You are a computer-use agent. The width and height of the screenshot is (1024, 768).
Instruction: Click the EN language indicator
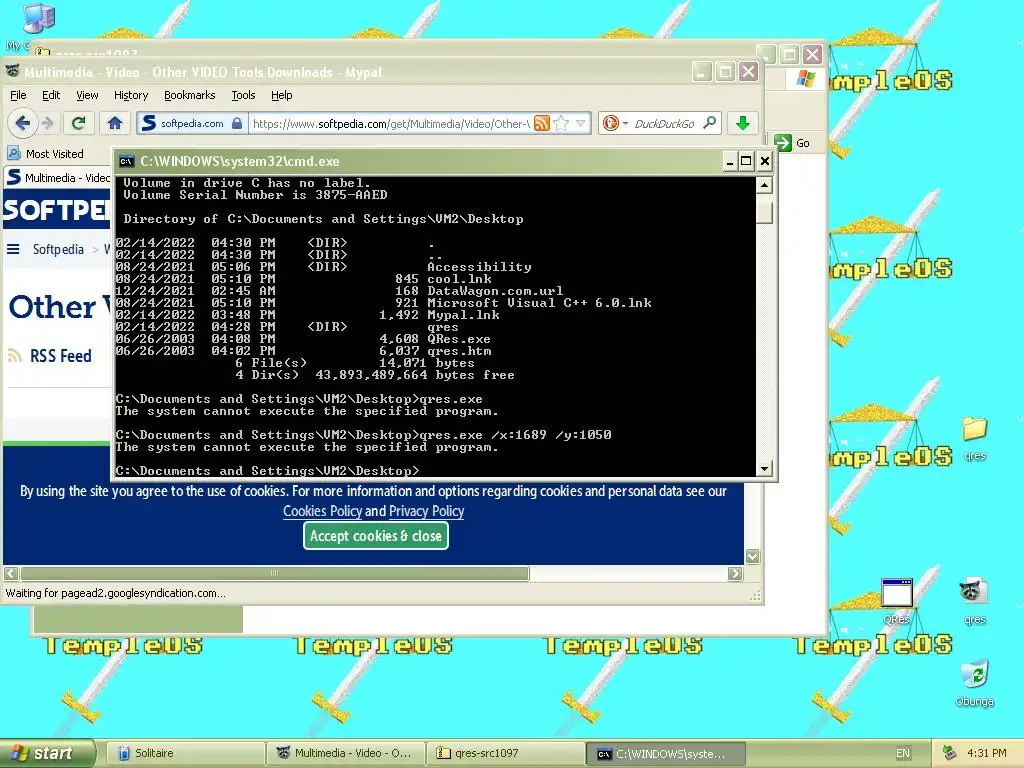[903, 753]
